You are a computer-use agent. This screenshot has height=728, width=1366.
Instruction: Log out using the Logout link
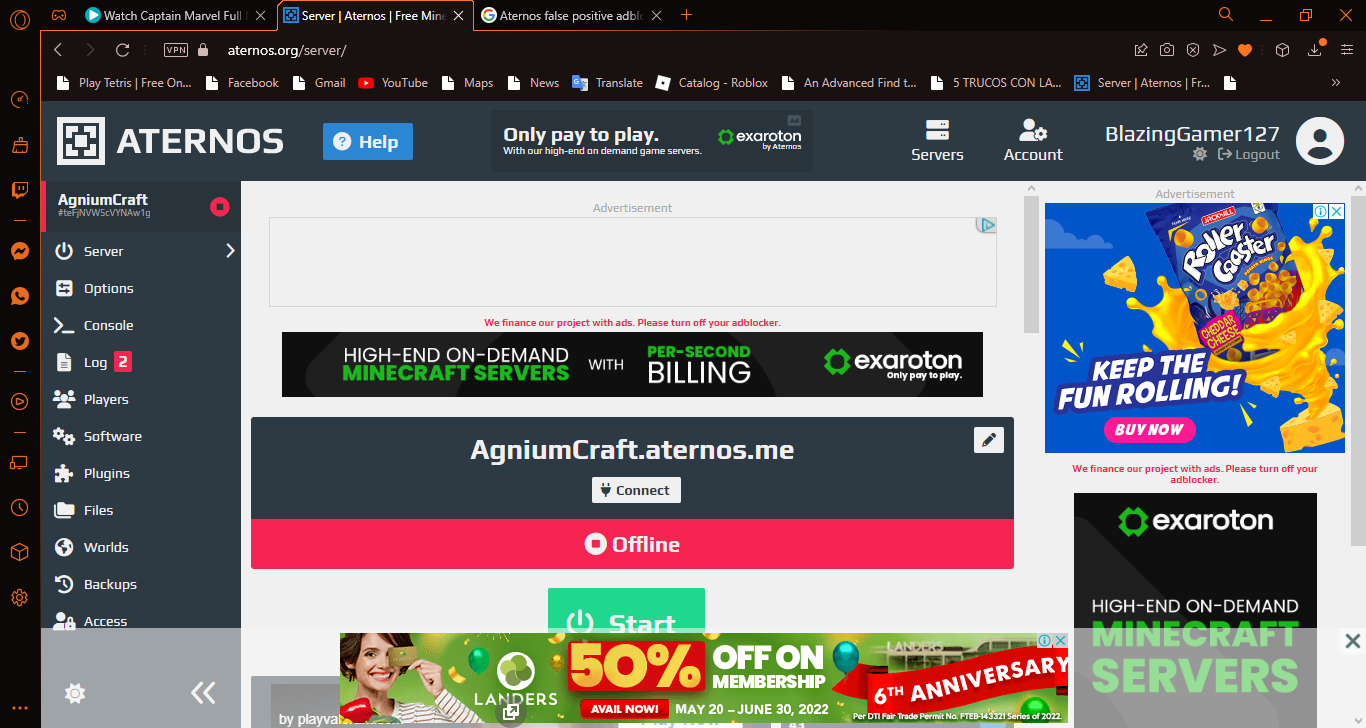(x=1248, y=154)
